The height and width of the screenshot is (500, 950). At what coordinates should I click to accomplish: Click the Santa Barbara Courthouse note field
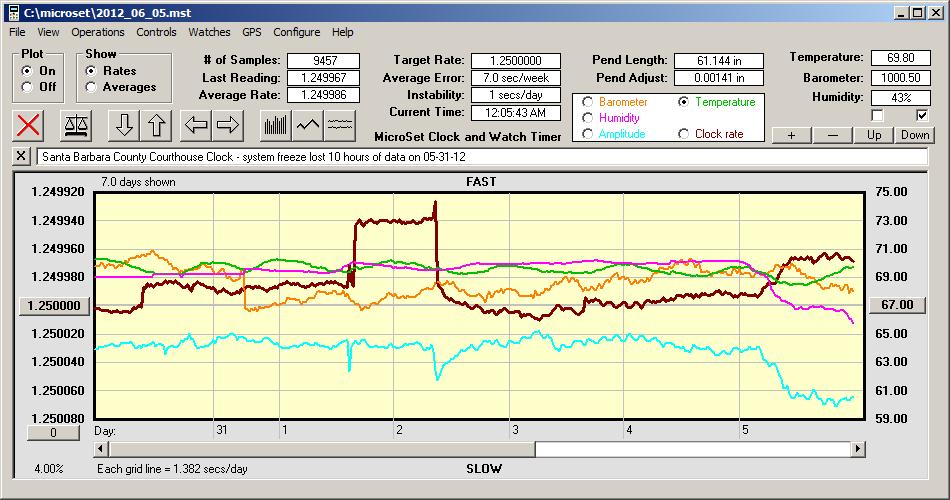click(x=482, y=156)
